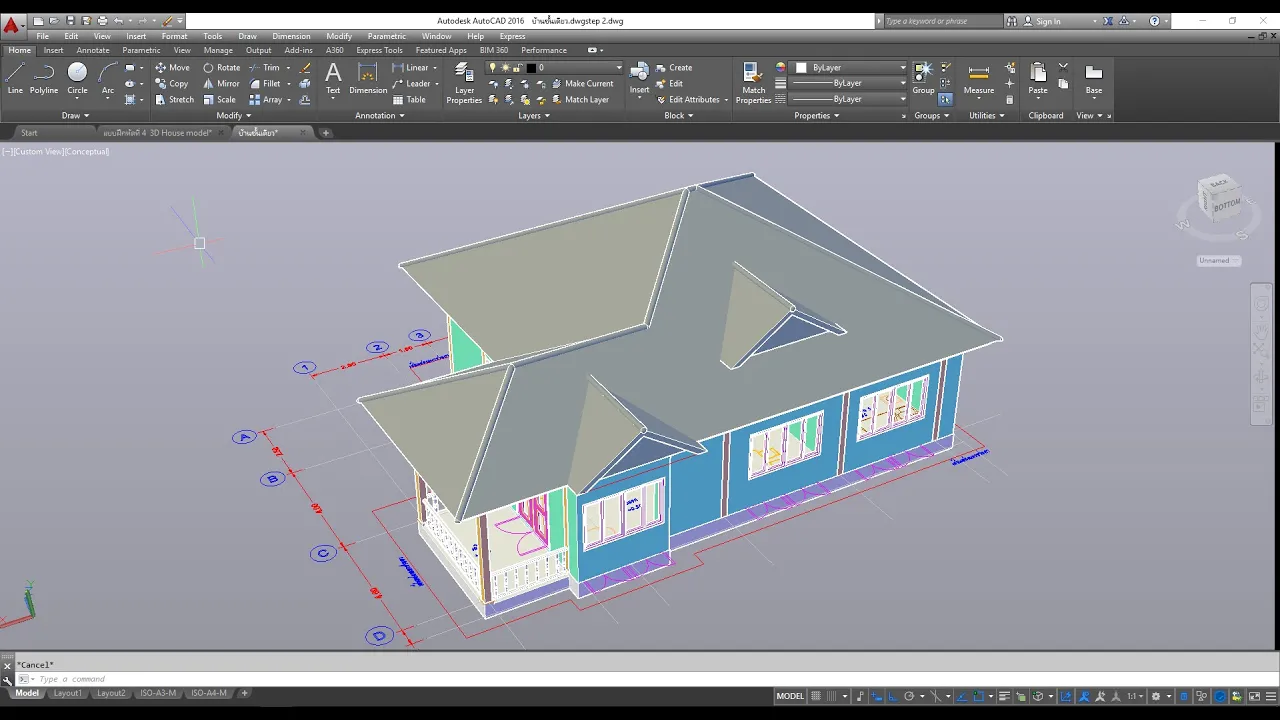Switch to the Layout1 tab
The height and width of the screenshot is (720, 1280).
coord(67,693)
